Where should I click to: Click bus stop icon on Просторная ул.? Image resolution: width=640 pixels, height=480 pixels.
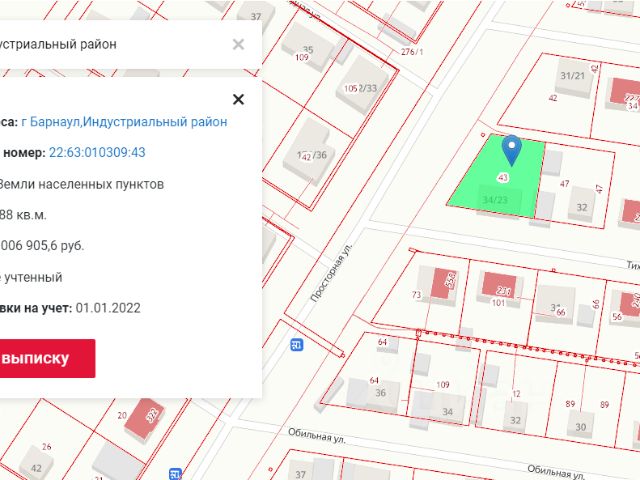tap(296, 345)
